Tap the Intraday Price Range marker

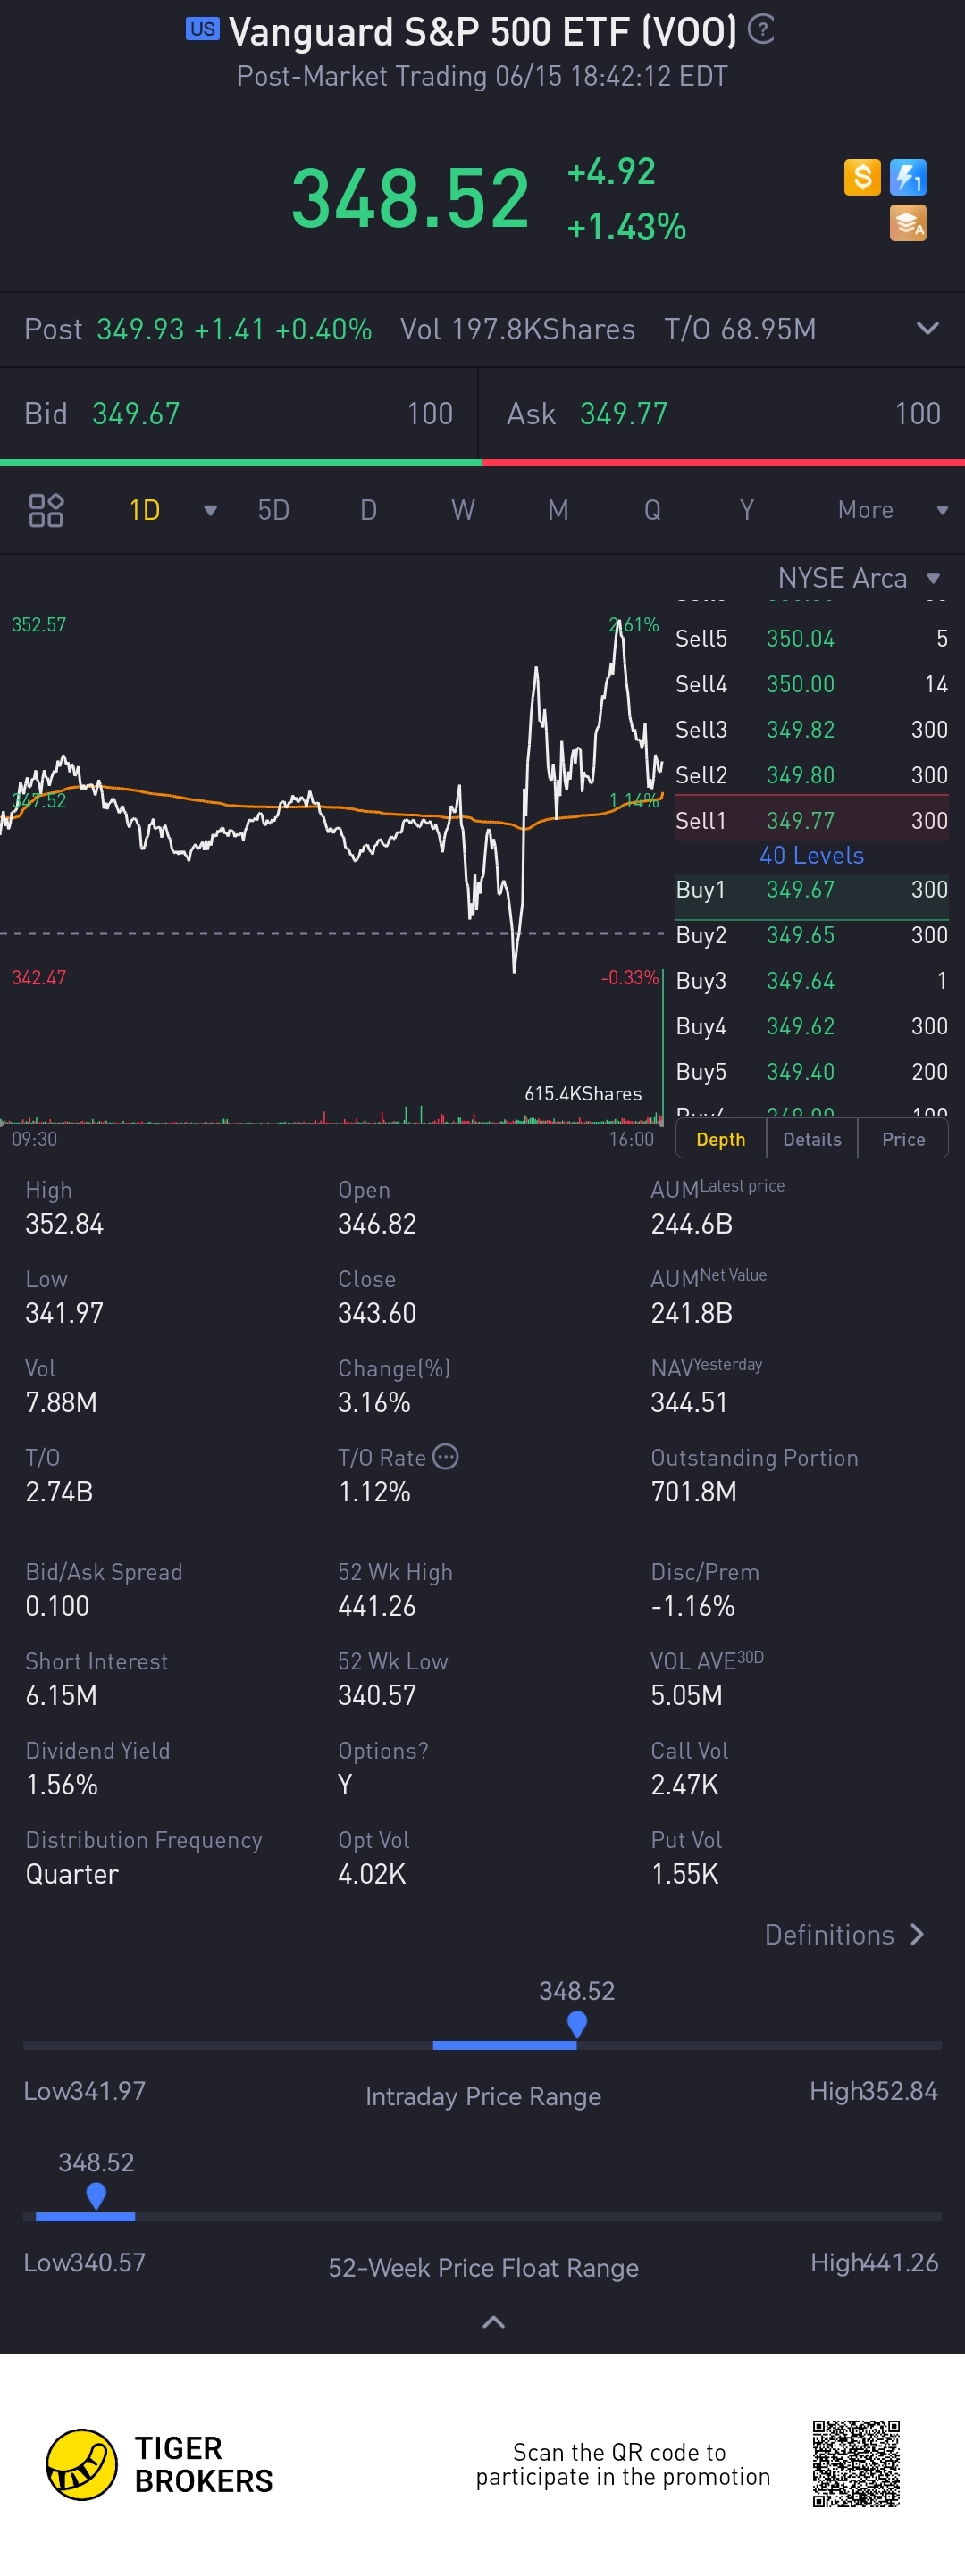coord(577,2025)
